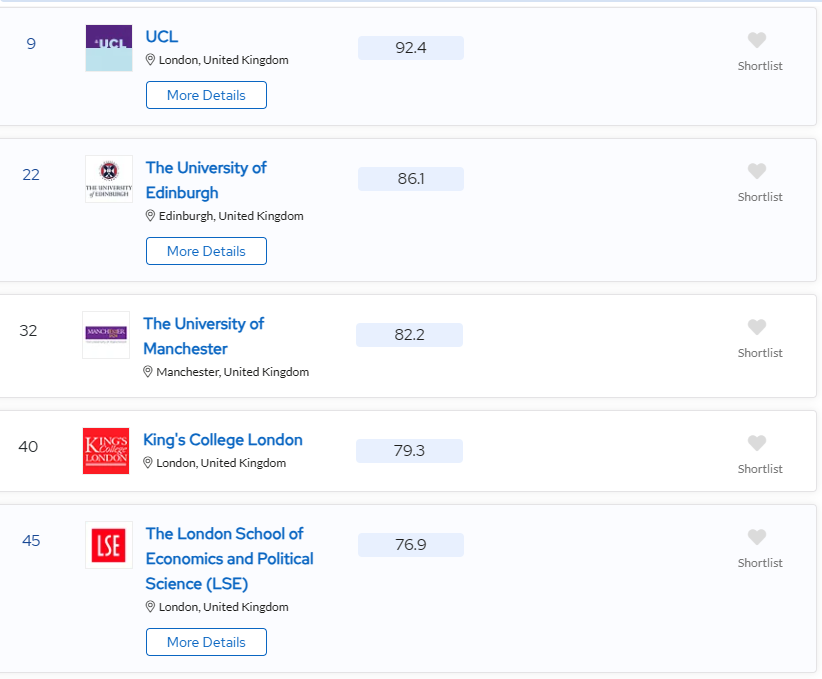Shortlist The University of Manchester via heart

[757, 327]
